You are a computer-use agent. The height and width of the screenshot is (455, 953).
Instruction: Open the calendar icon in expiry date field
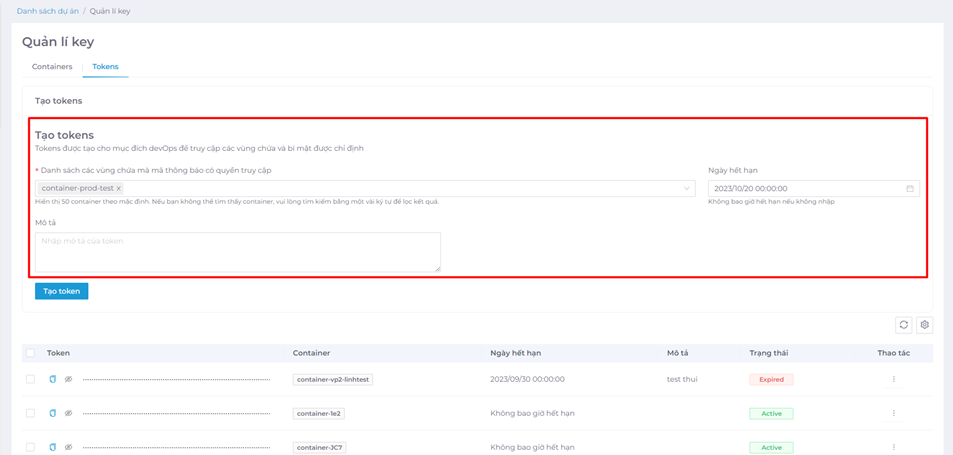click(910, 188)
